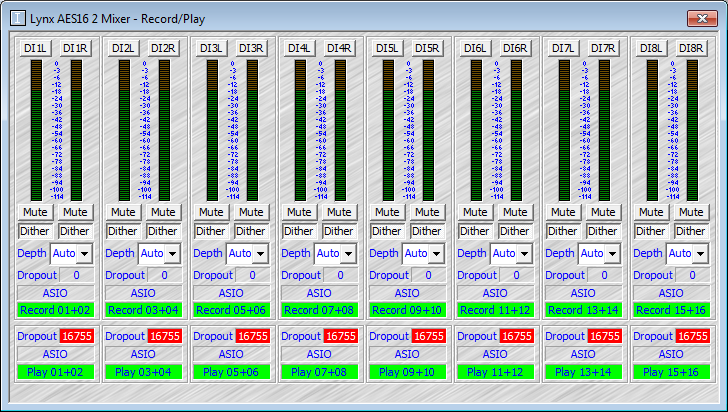Toggle Dither on the DI2L channel
Viewport: 728px width, 412px height.
[x=123, y=231]
